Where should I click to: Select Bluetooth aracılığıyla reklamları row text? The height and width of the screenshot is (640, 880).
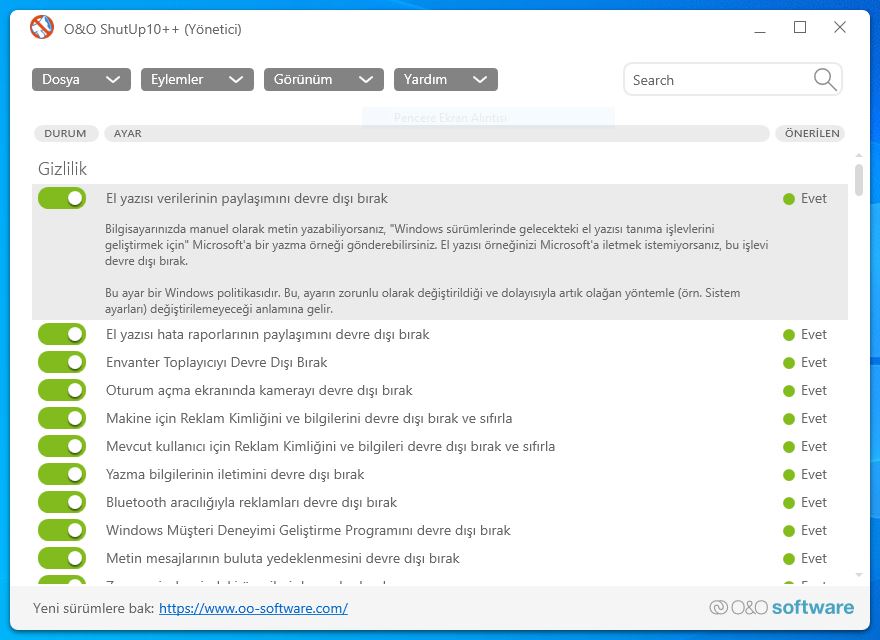pos(251,503)
